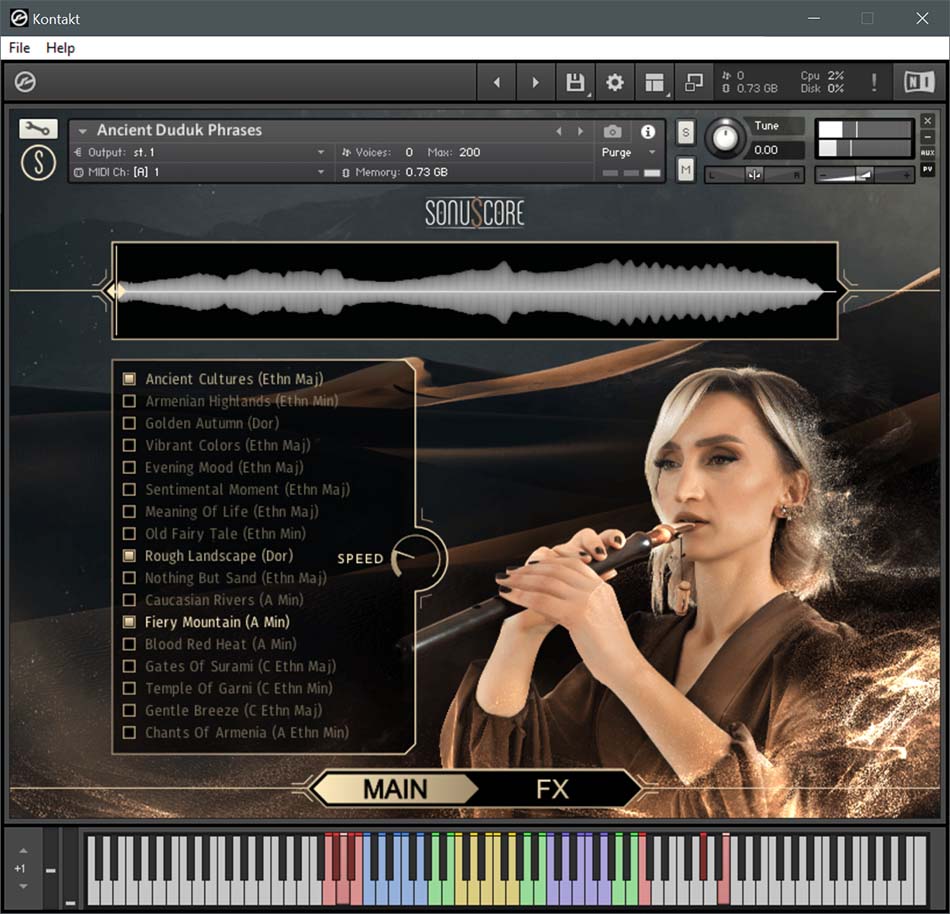Click the Tune value 0.00 field

[x=773, y=150]
